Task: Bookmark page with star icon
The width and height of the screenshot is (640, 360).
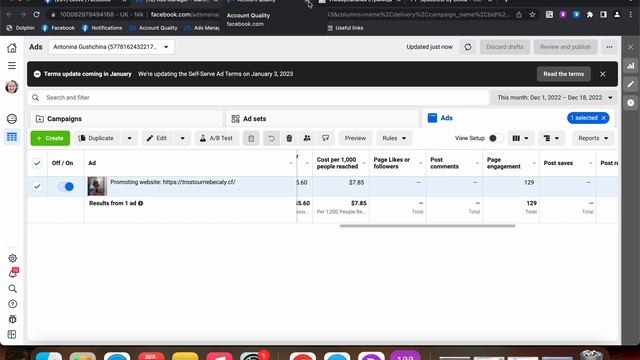Action: (x=532, y=15)
